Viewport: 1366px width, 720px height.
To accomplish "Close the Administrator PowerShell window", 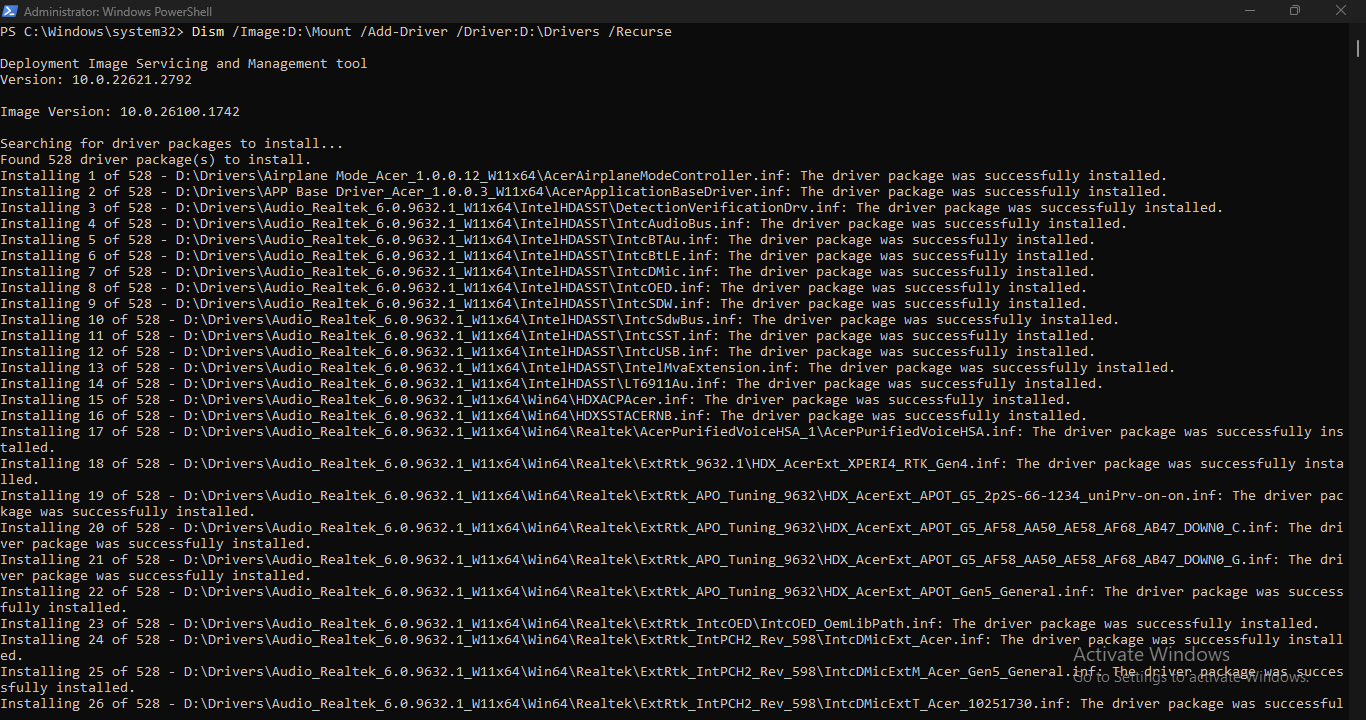I will click(x=1341, y=11).
